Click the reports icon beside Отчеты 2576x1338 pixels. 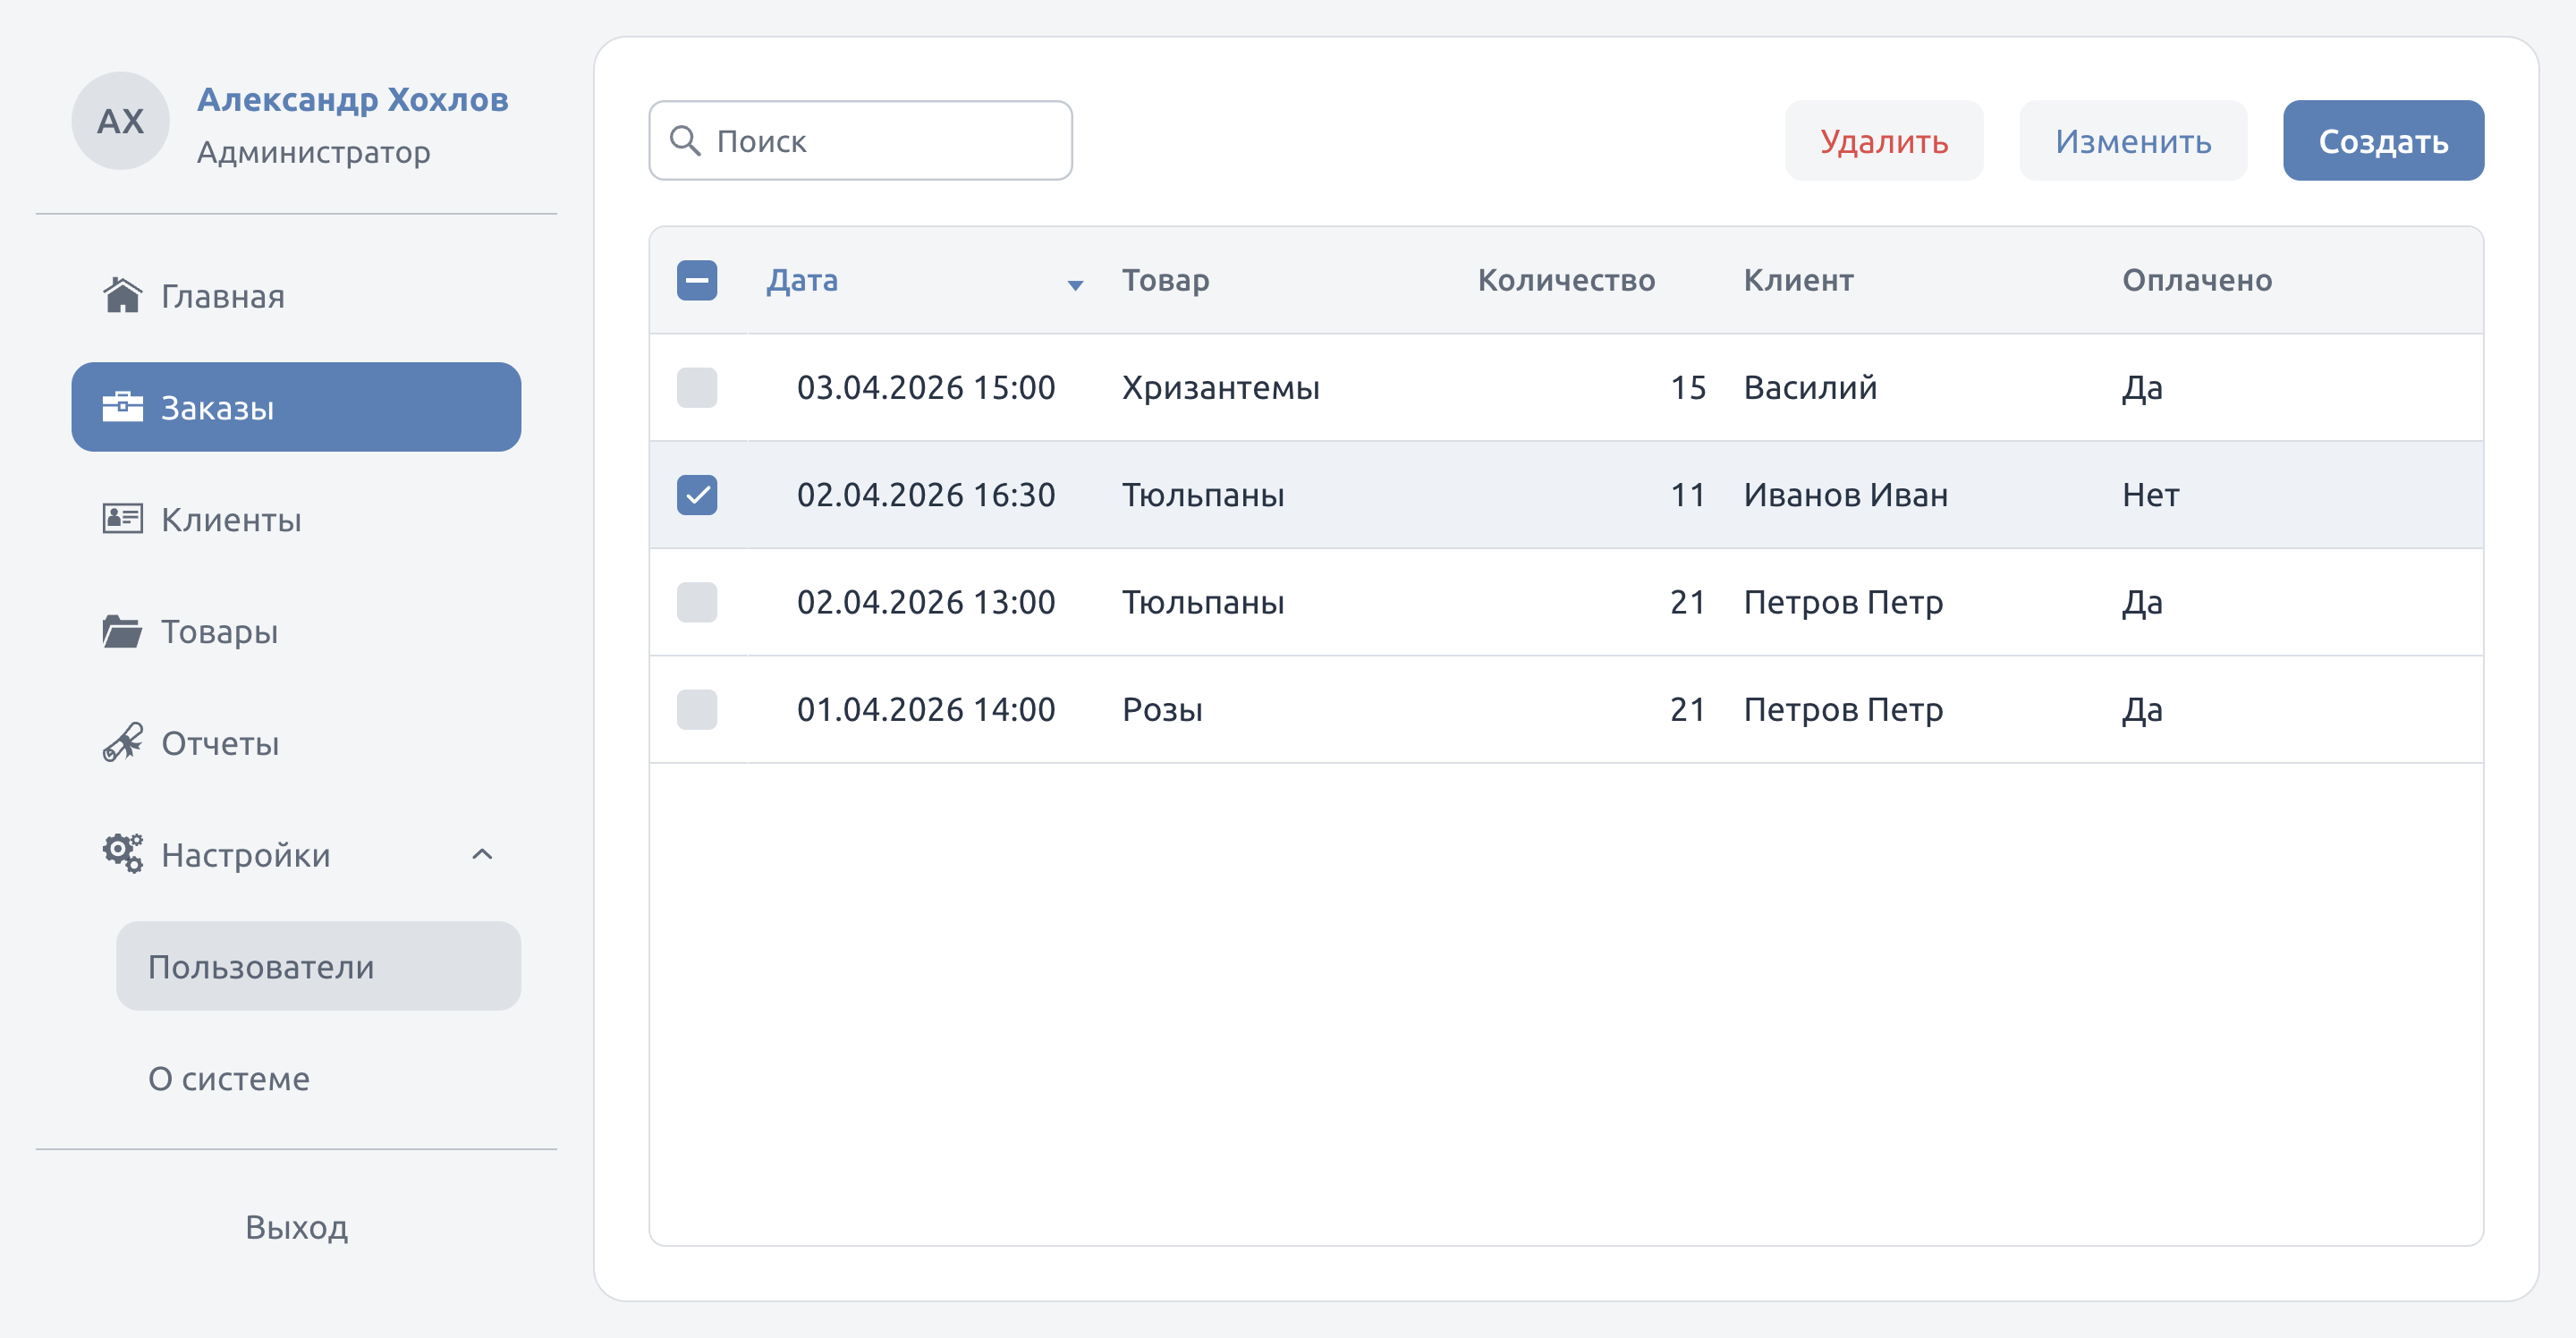122,743
